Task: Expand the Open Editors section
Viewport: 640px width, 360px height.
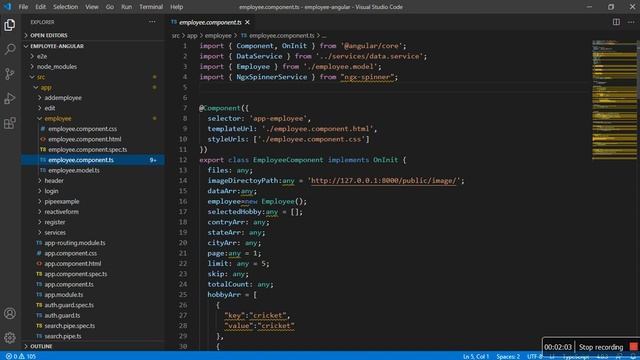Action: coord(93,36)
